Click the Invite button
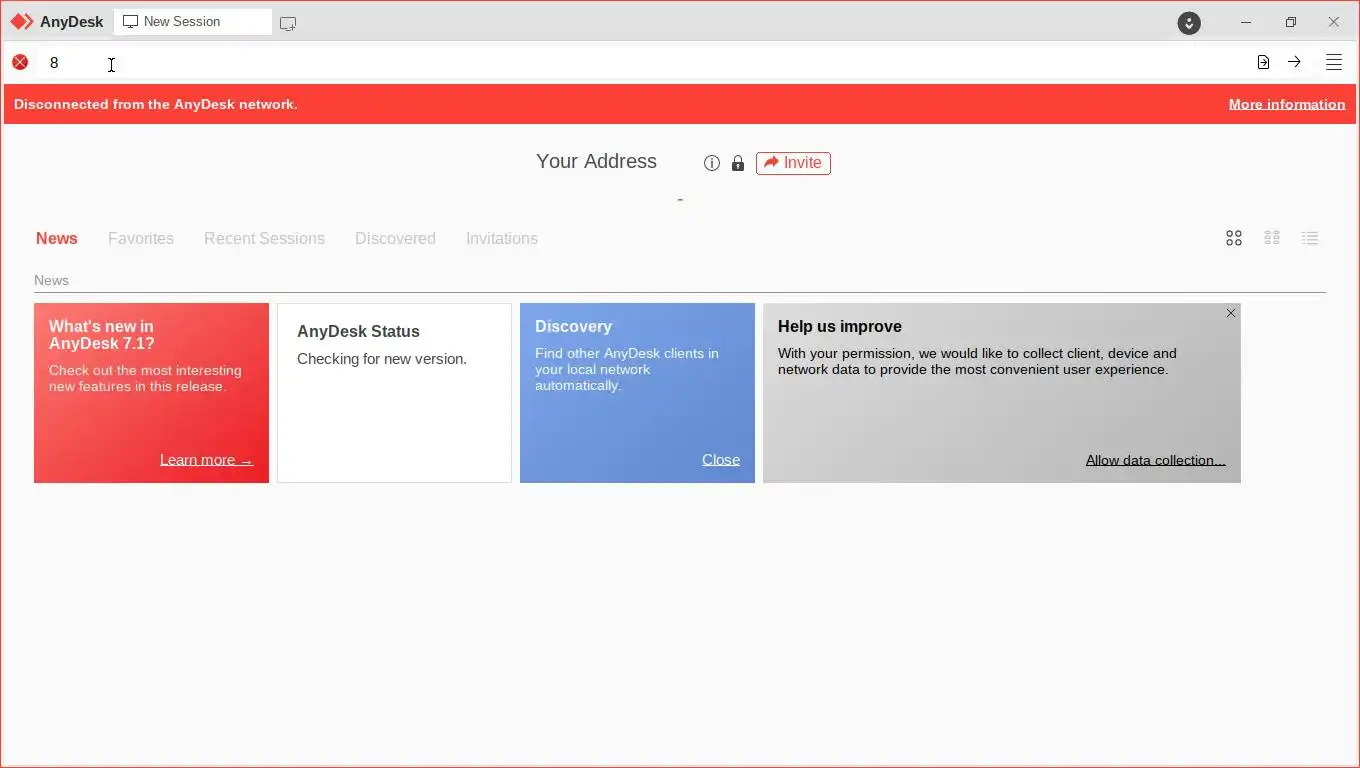Image resolution: width=1360 pixels, height=768 pixels. pos(793,163)
